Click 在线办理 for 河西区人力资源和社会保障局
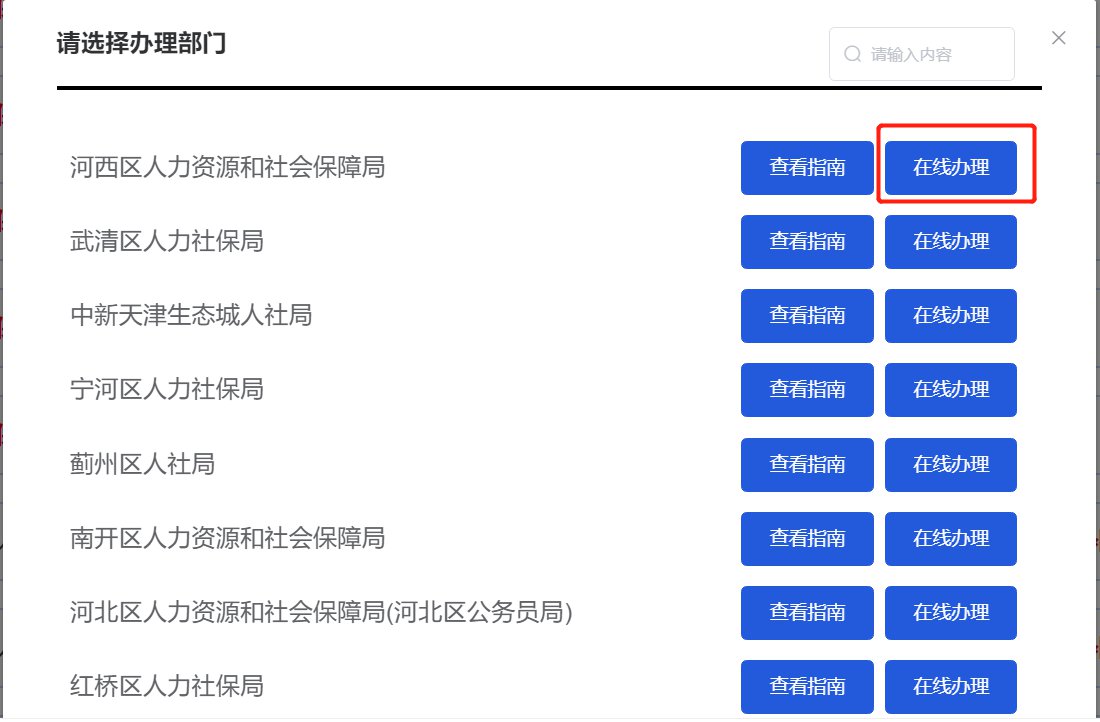Image resolution: width=1100 pixels, height=722 pixels. [950, 167]
